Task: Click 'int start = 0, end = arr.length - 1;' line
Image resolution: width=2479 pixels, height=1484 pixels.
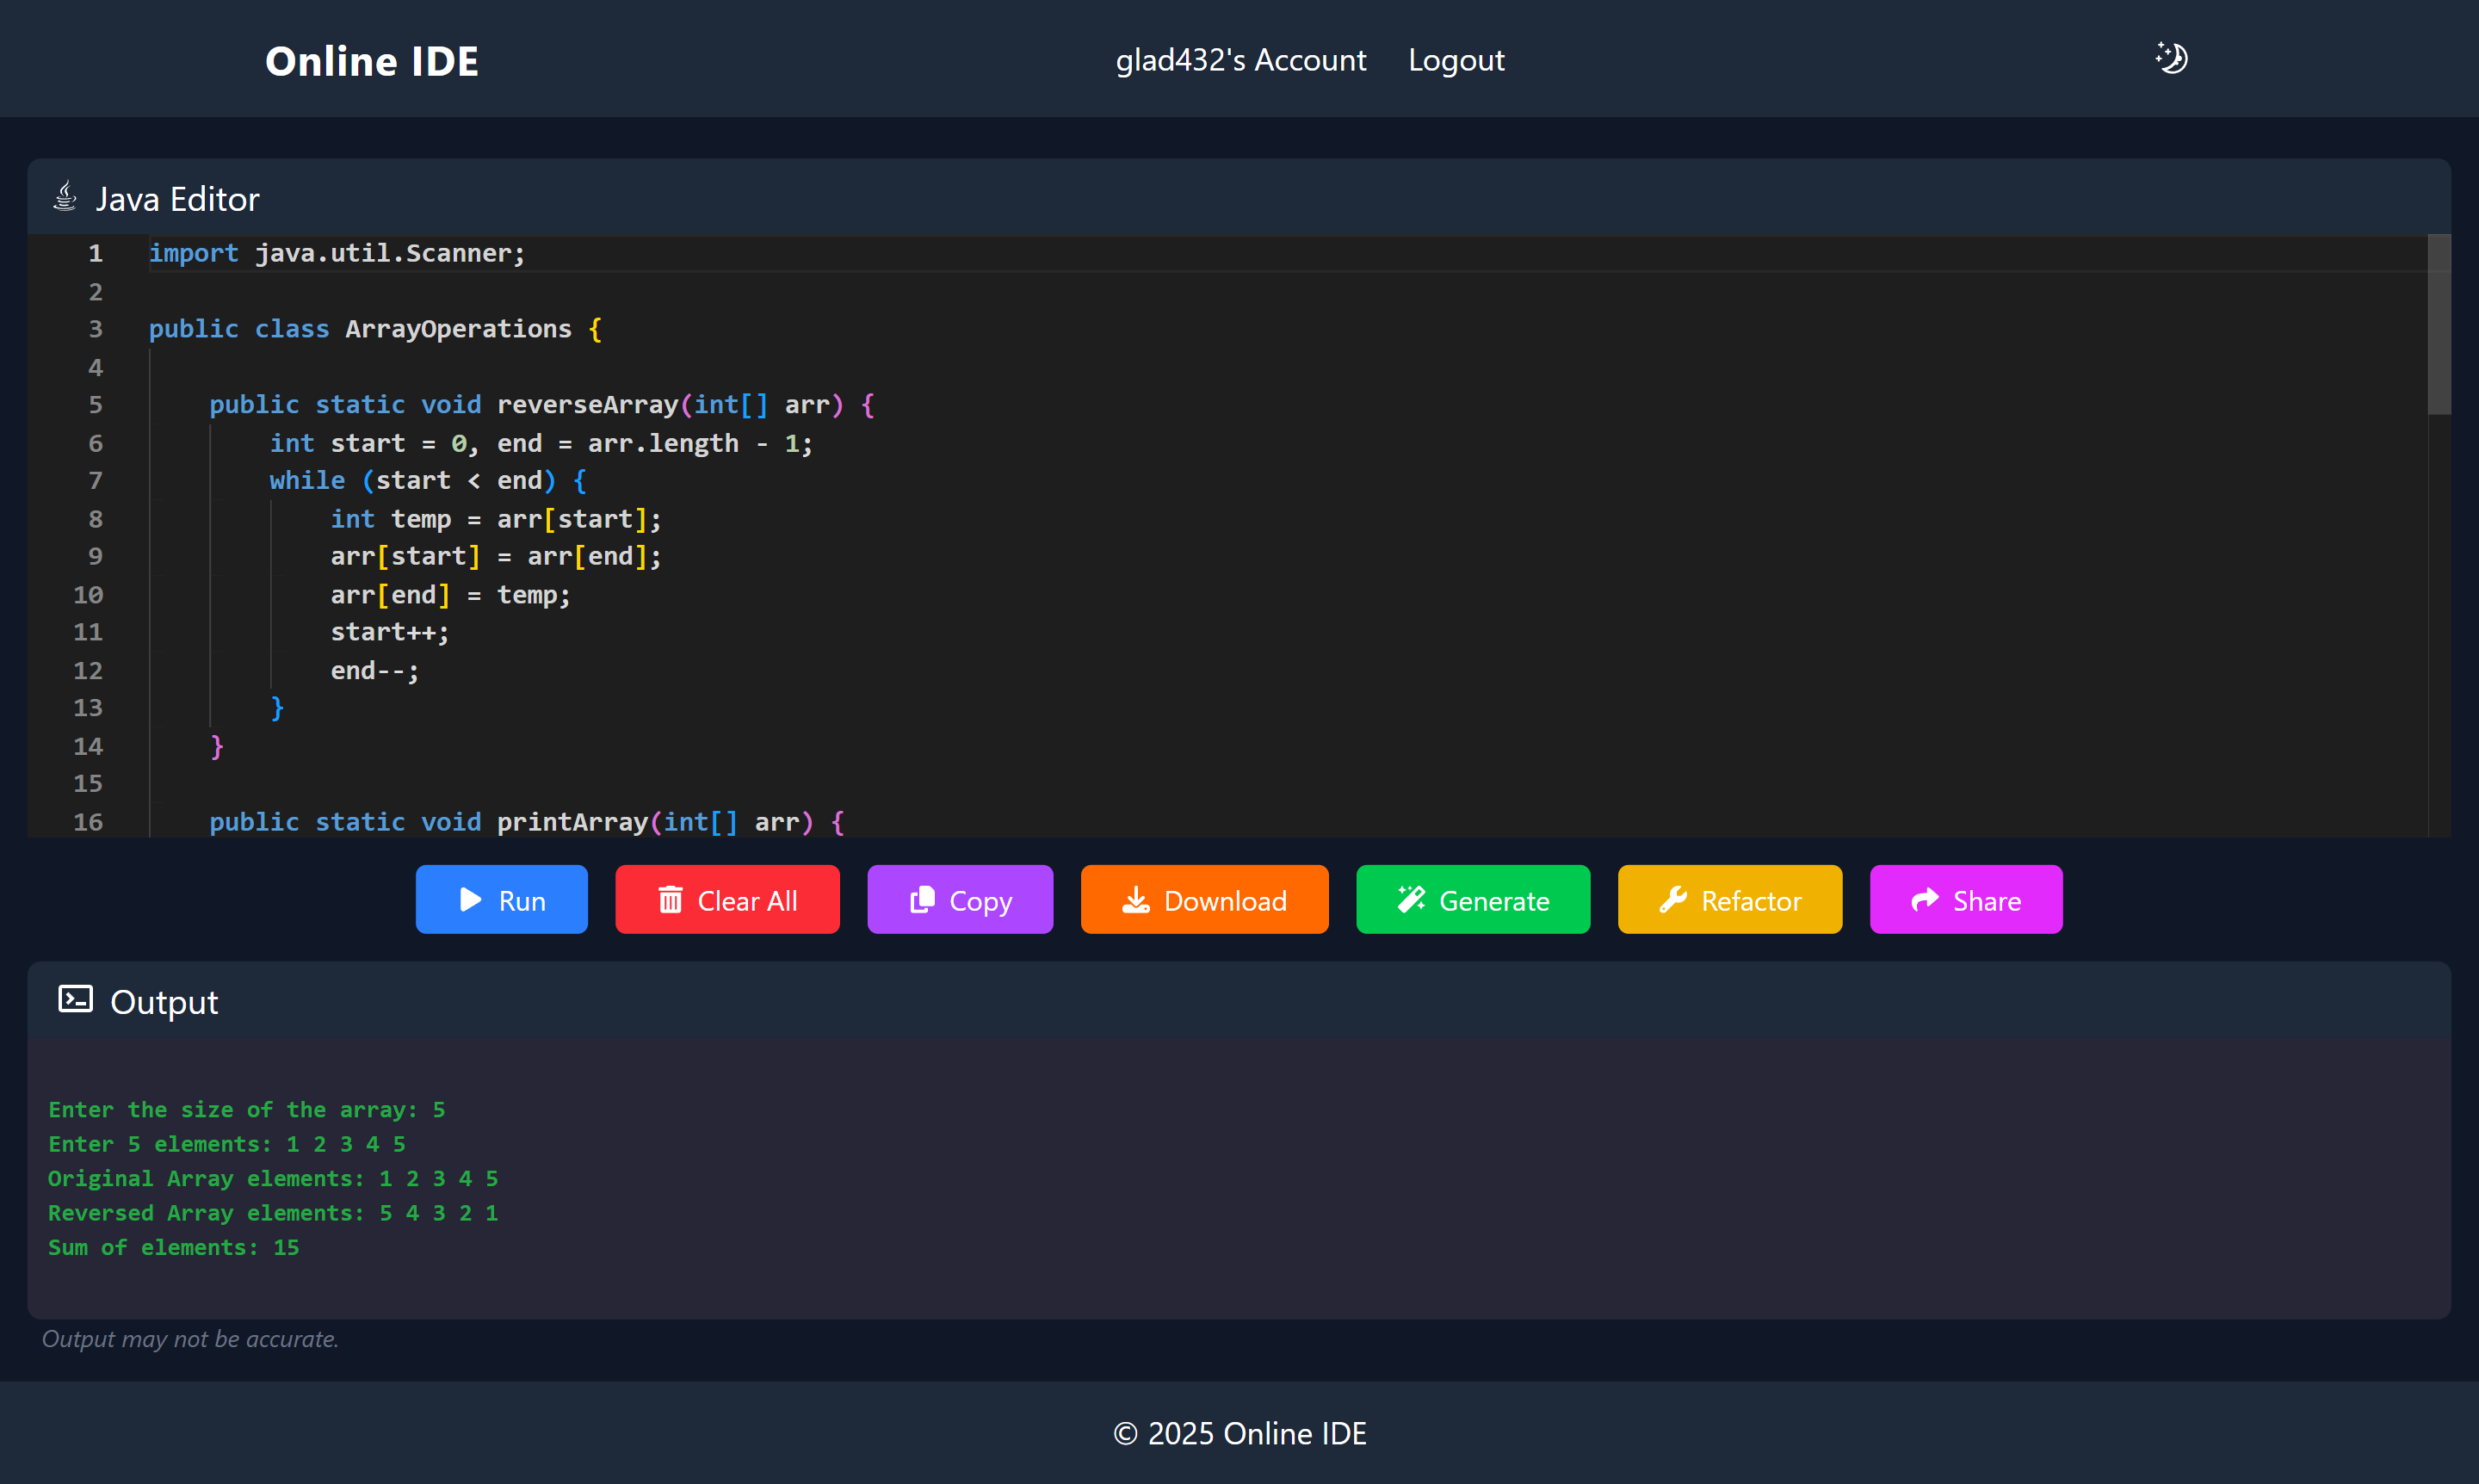Action: pos(541,443)
